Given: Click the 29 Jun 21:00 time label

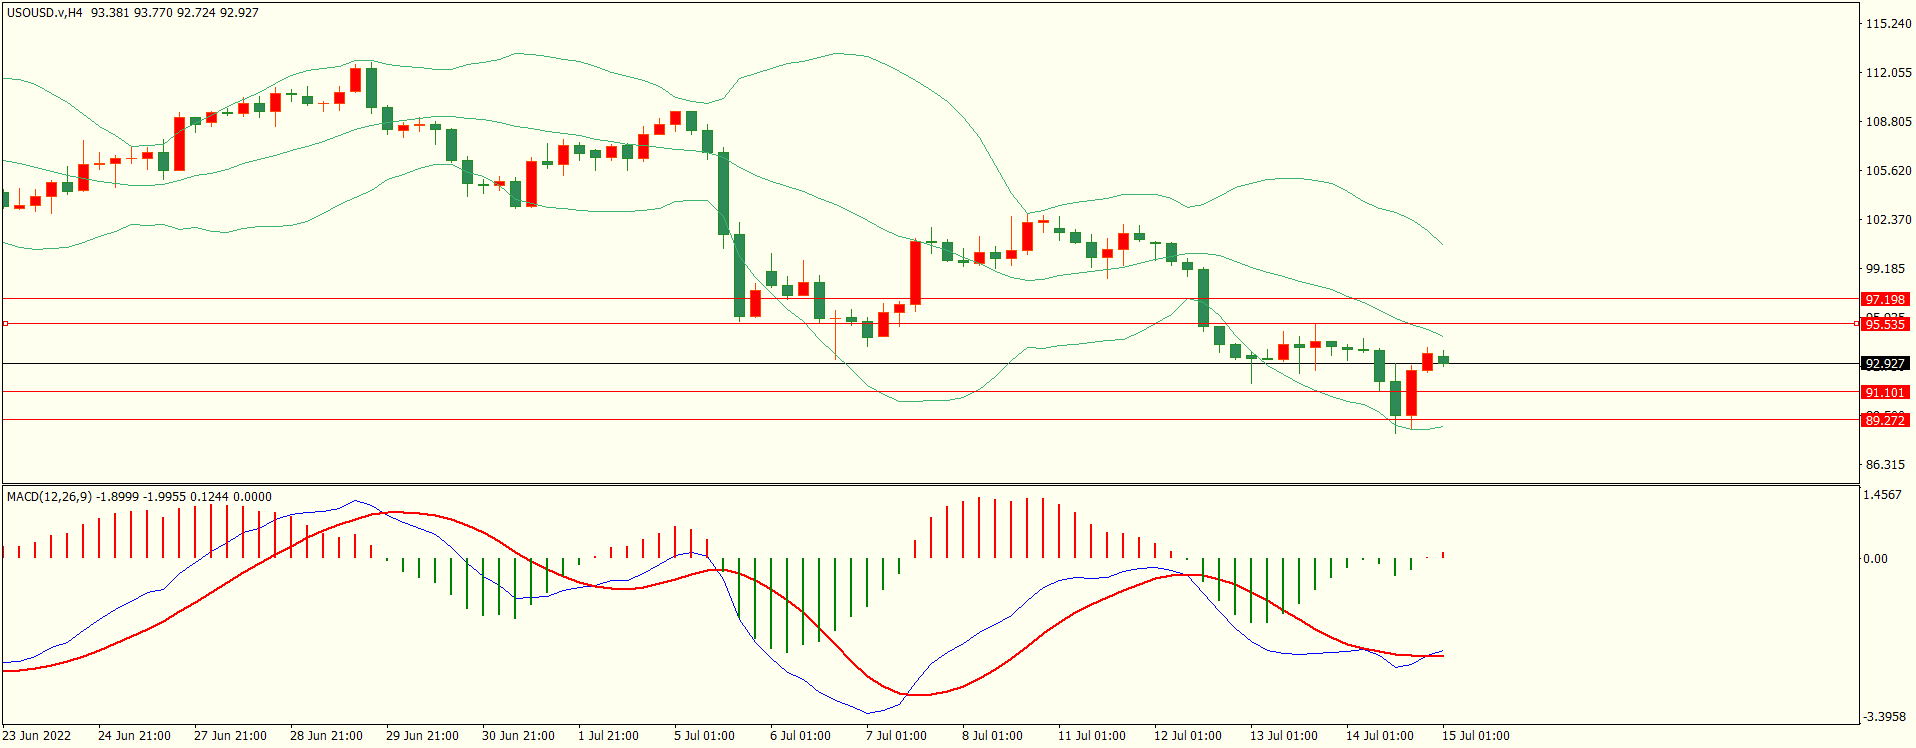Looking at the screenshot, I should [422, 736].
